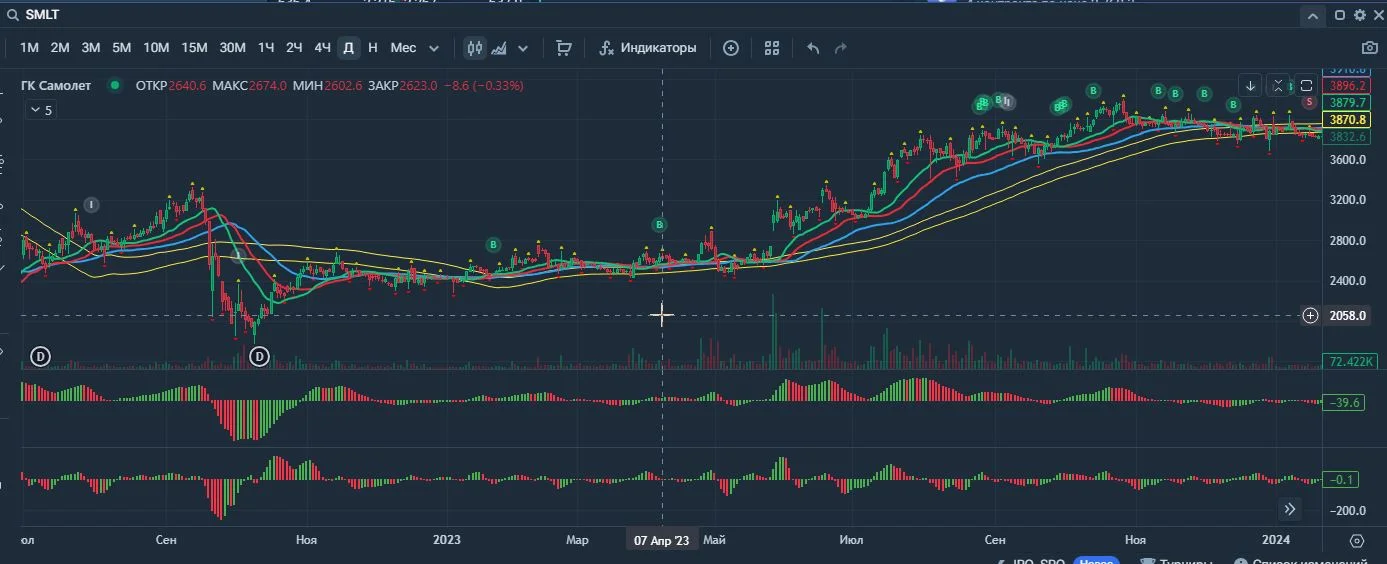Toggle the compress-scale arrows button
This screenshot has width=1387, height=564.
[x=1278, y=85]
